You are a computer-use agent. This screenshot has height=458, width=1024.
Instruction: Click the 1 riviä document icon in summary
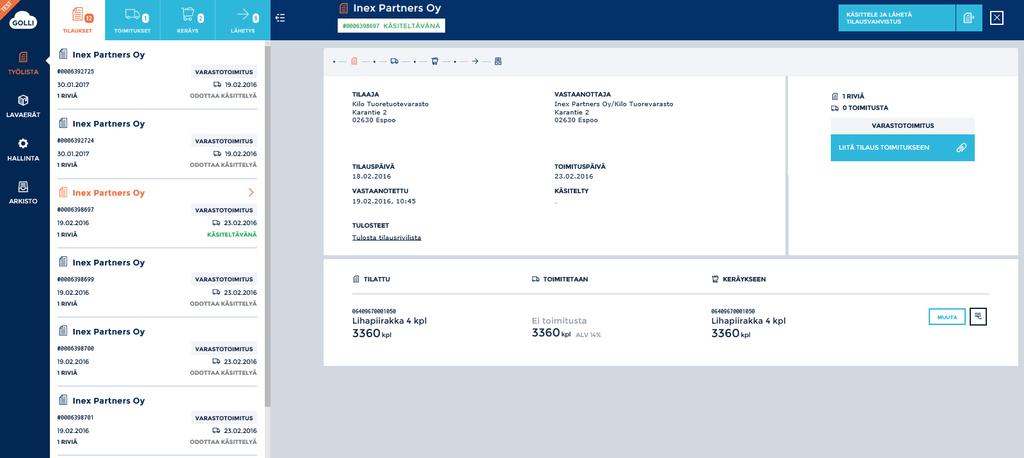pyautogui.click(x=835, y=96)
